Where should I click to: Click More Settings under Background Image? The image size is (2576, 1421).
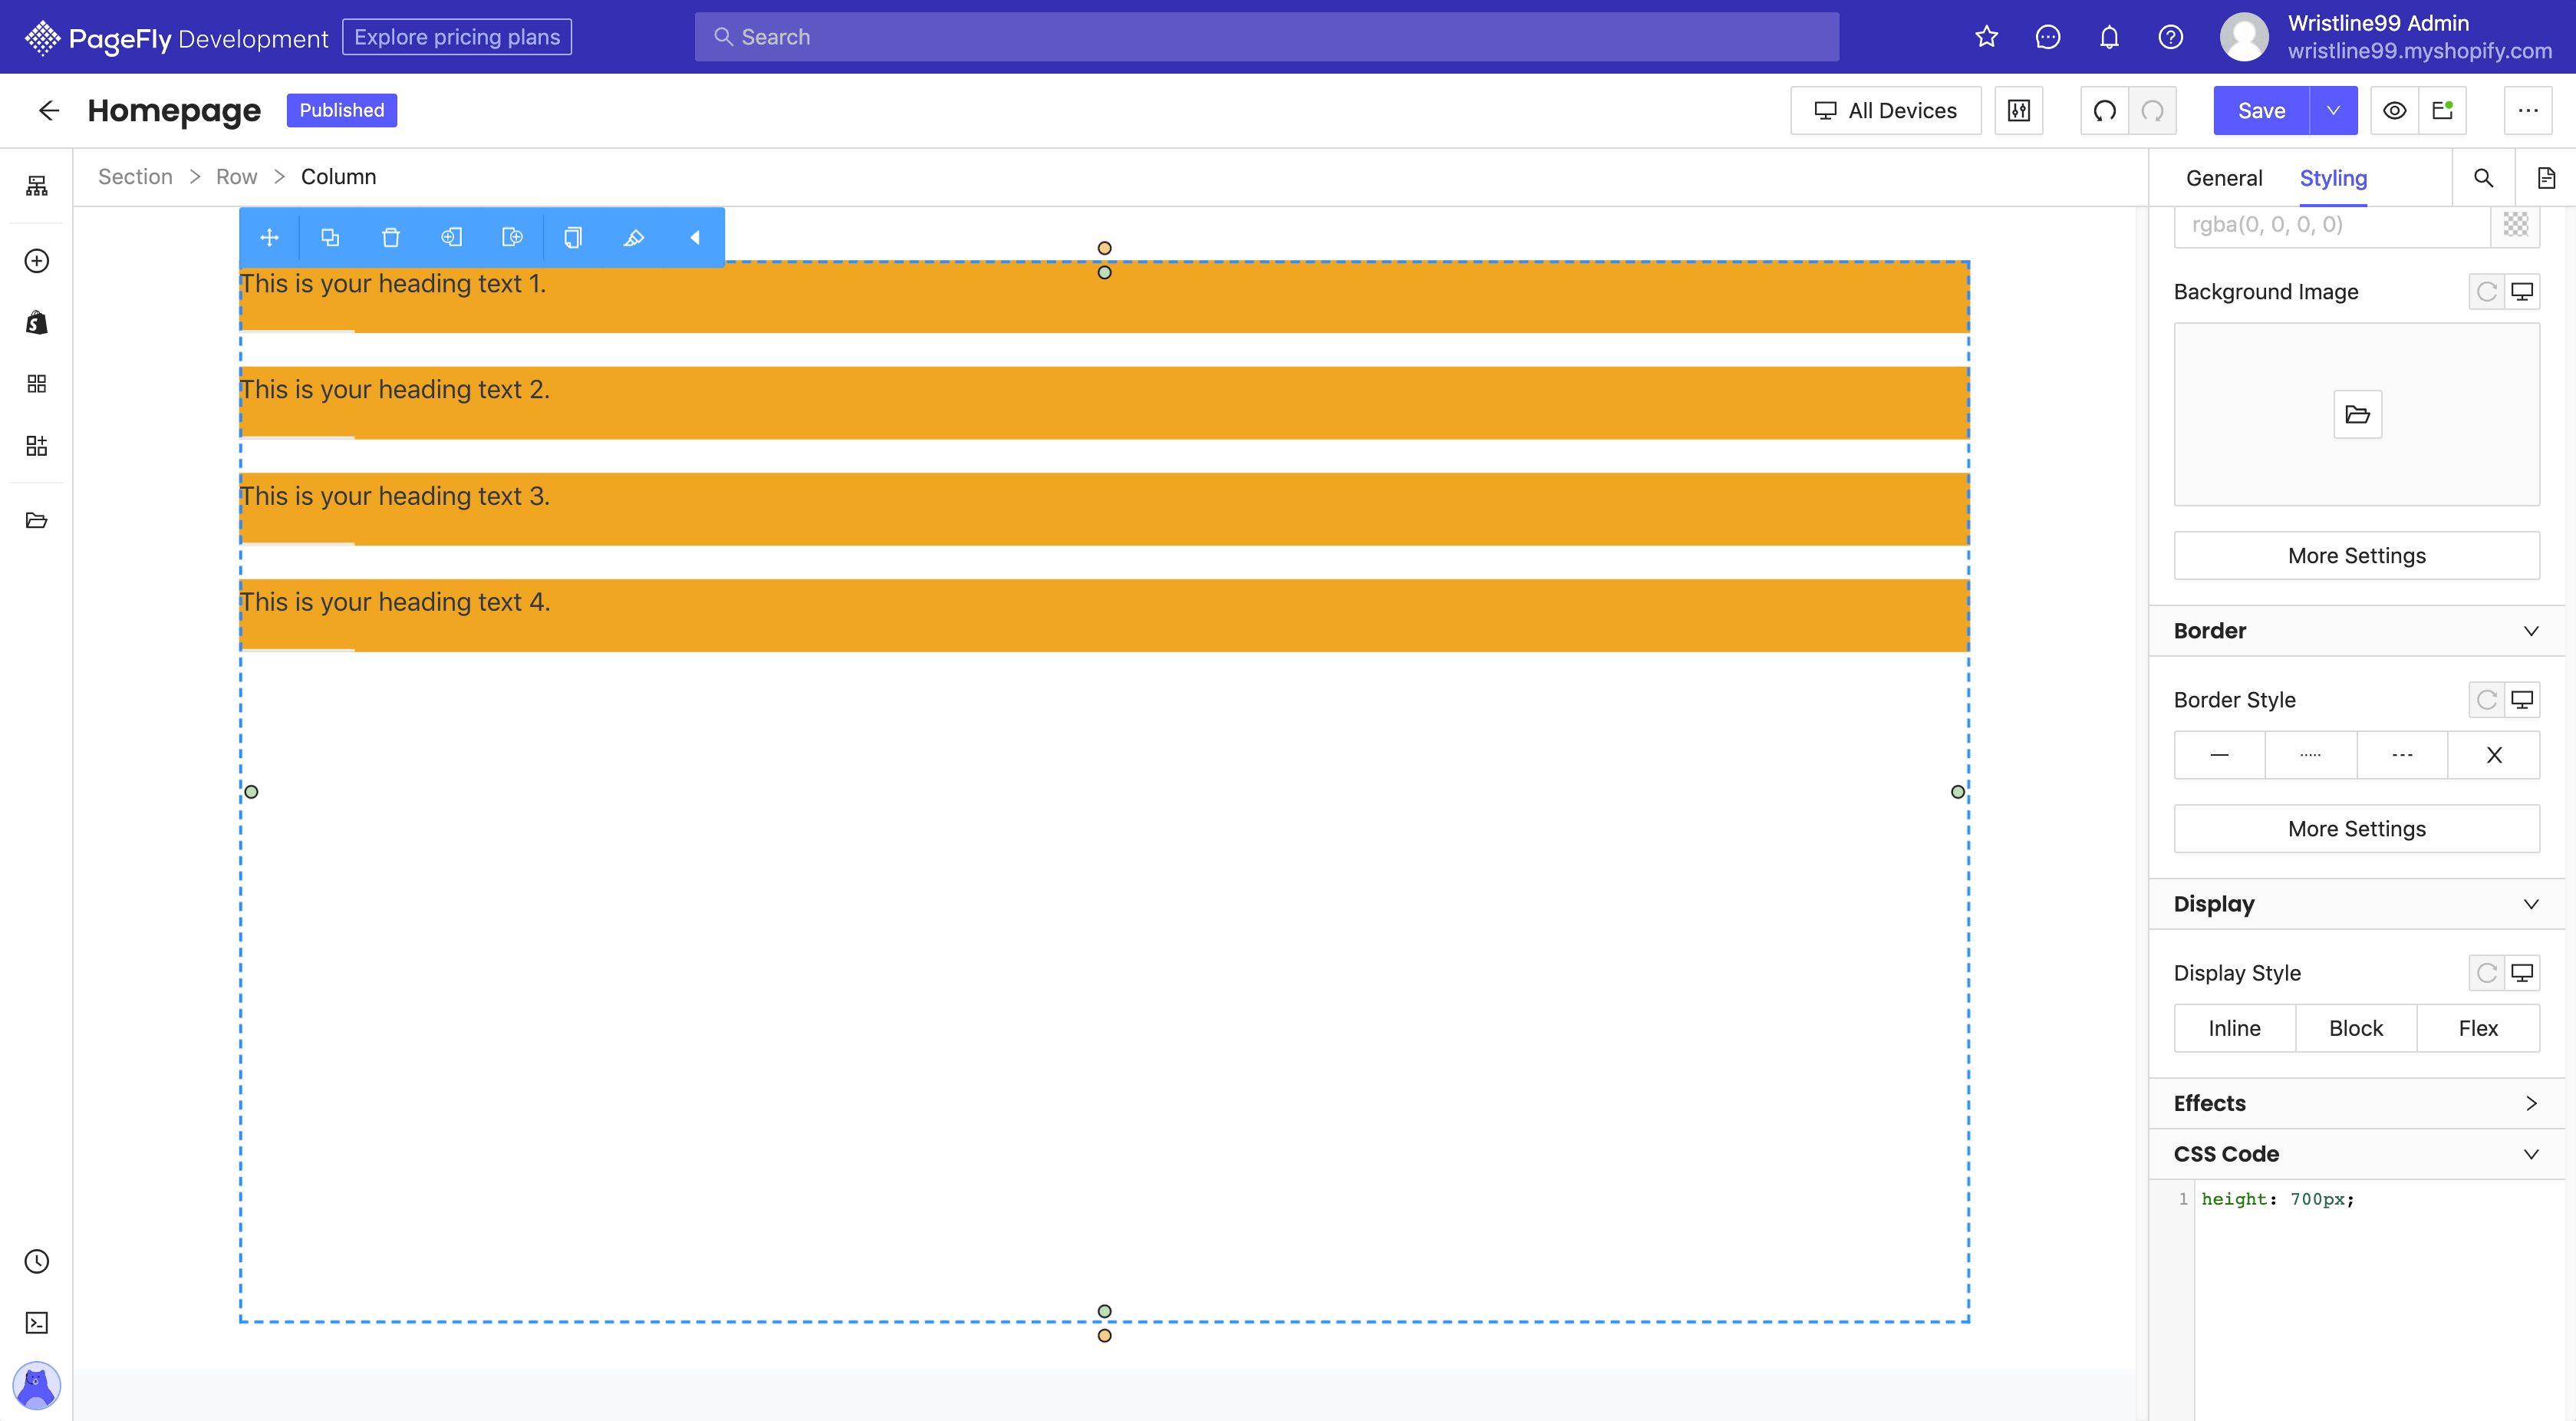2357,556
